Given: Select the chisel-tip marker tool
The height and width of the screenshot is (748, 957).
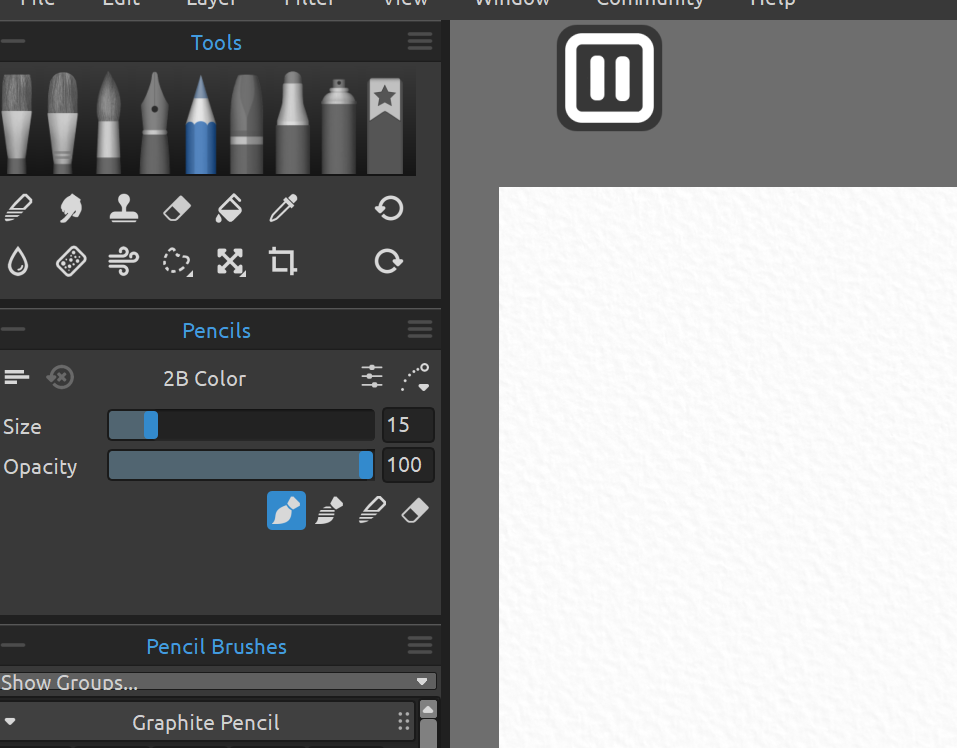Looking at the screenshot, I should click(247, 124).
